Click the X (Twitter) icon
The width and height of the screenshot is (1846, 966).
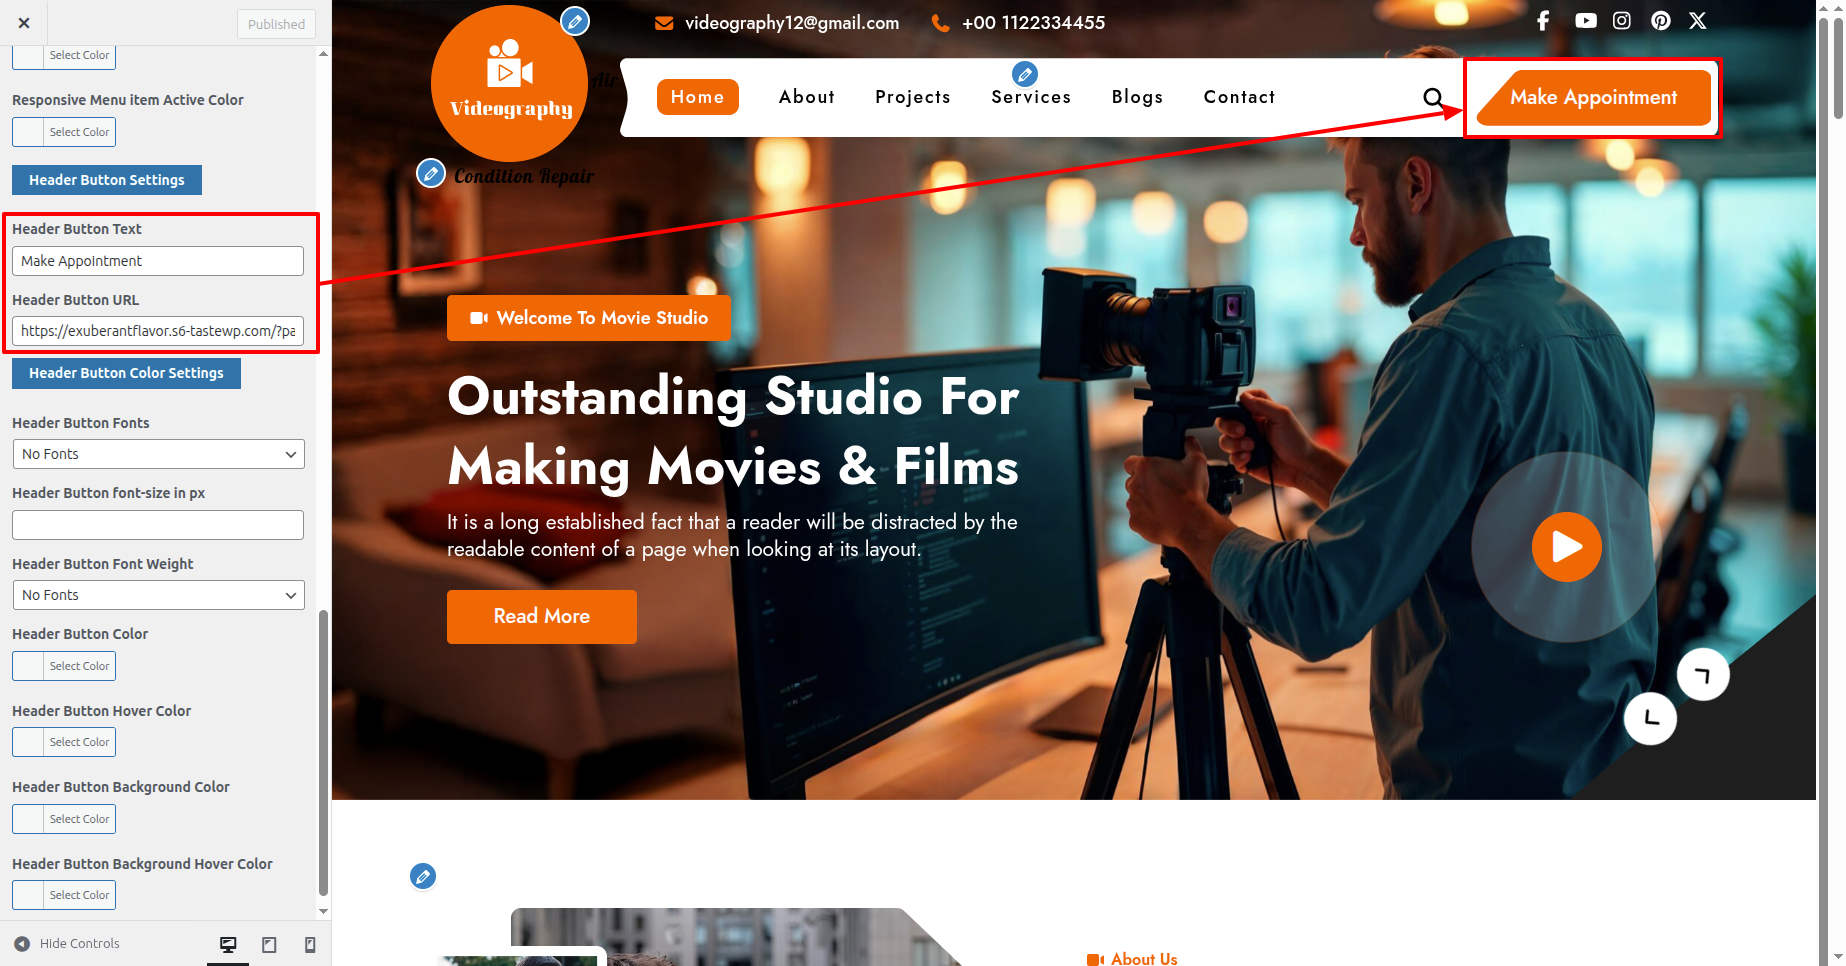click(x=1698, y=21)
